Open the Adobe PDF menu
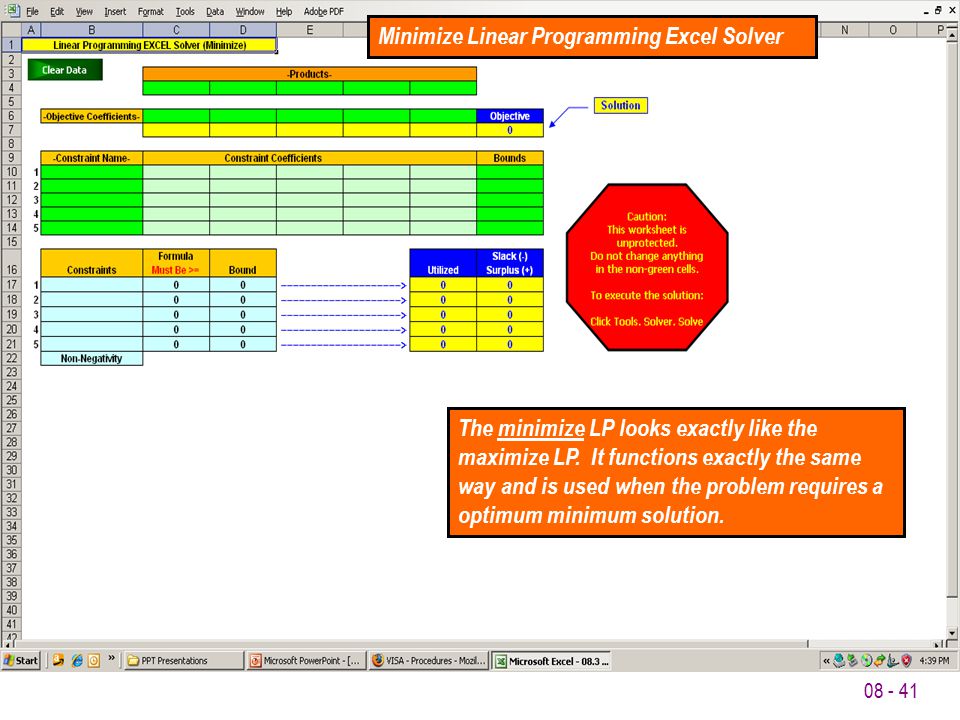This screenshot has height=720, width=960. pyautogui.click(x=324, y=11)
